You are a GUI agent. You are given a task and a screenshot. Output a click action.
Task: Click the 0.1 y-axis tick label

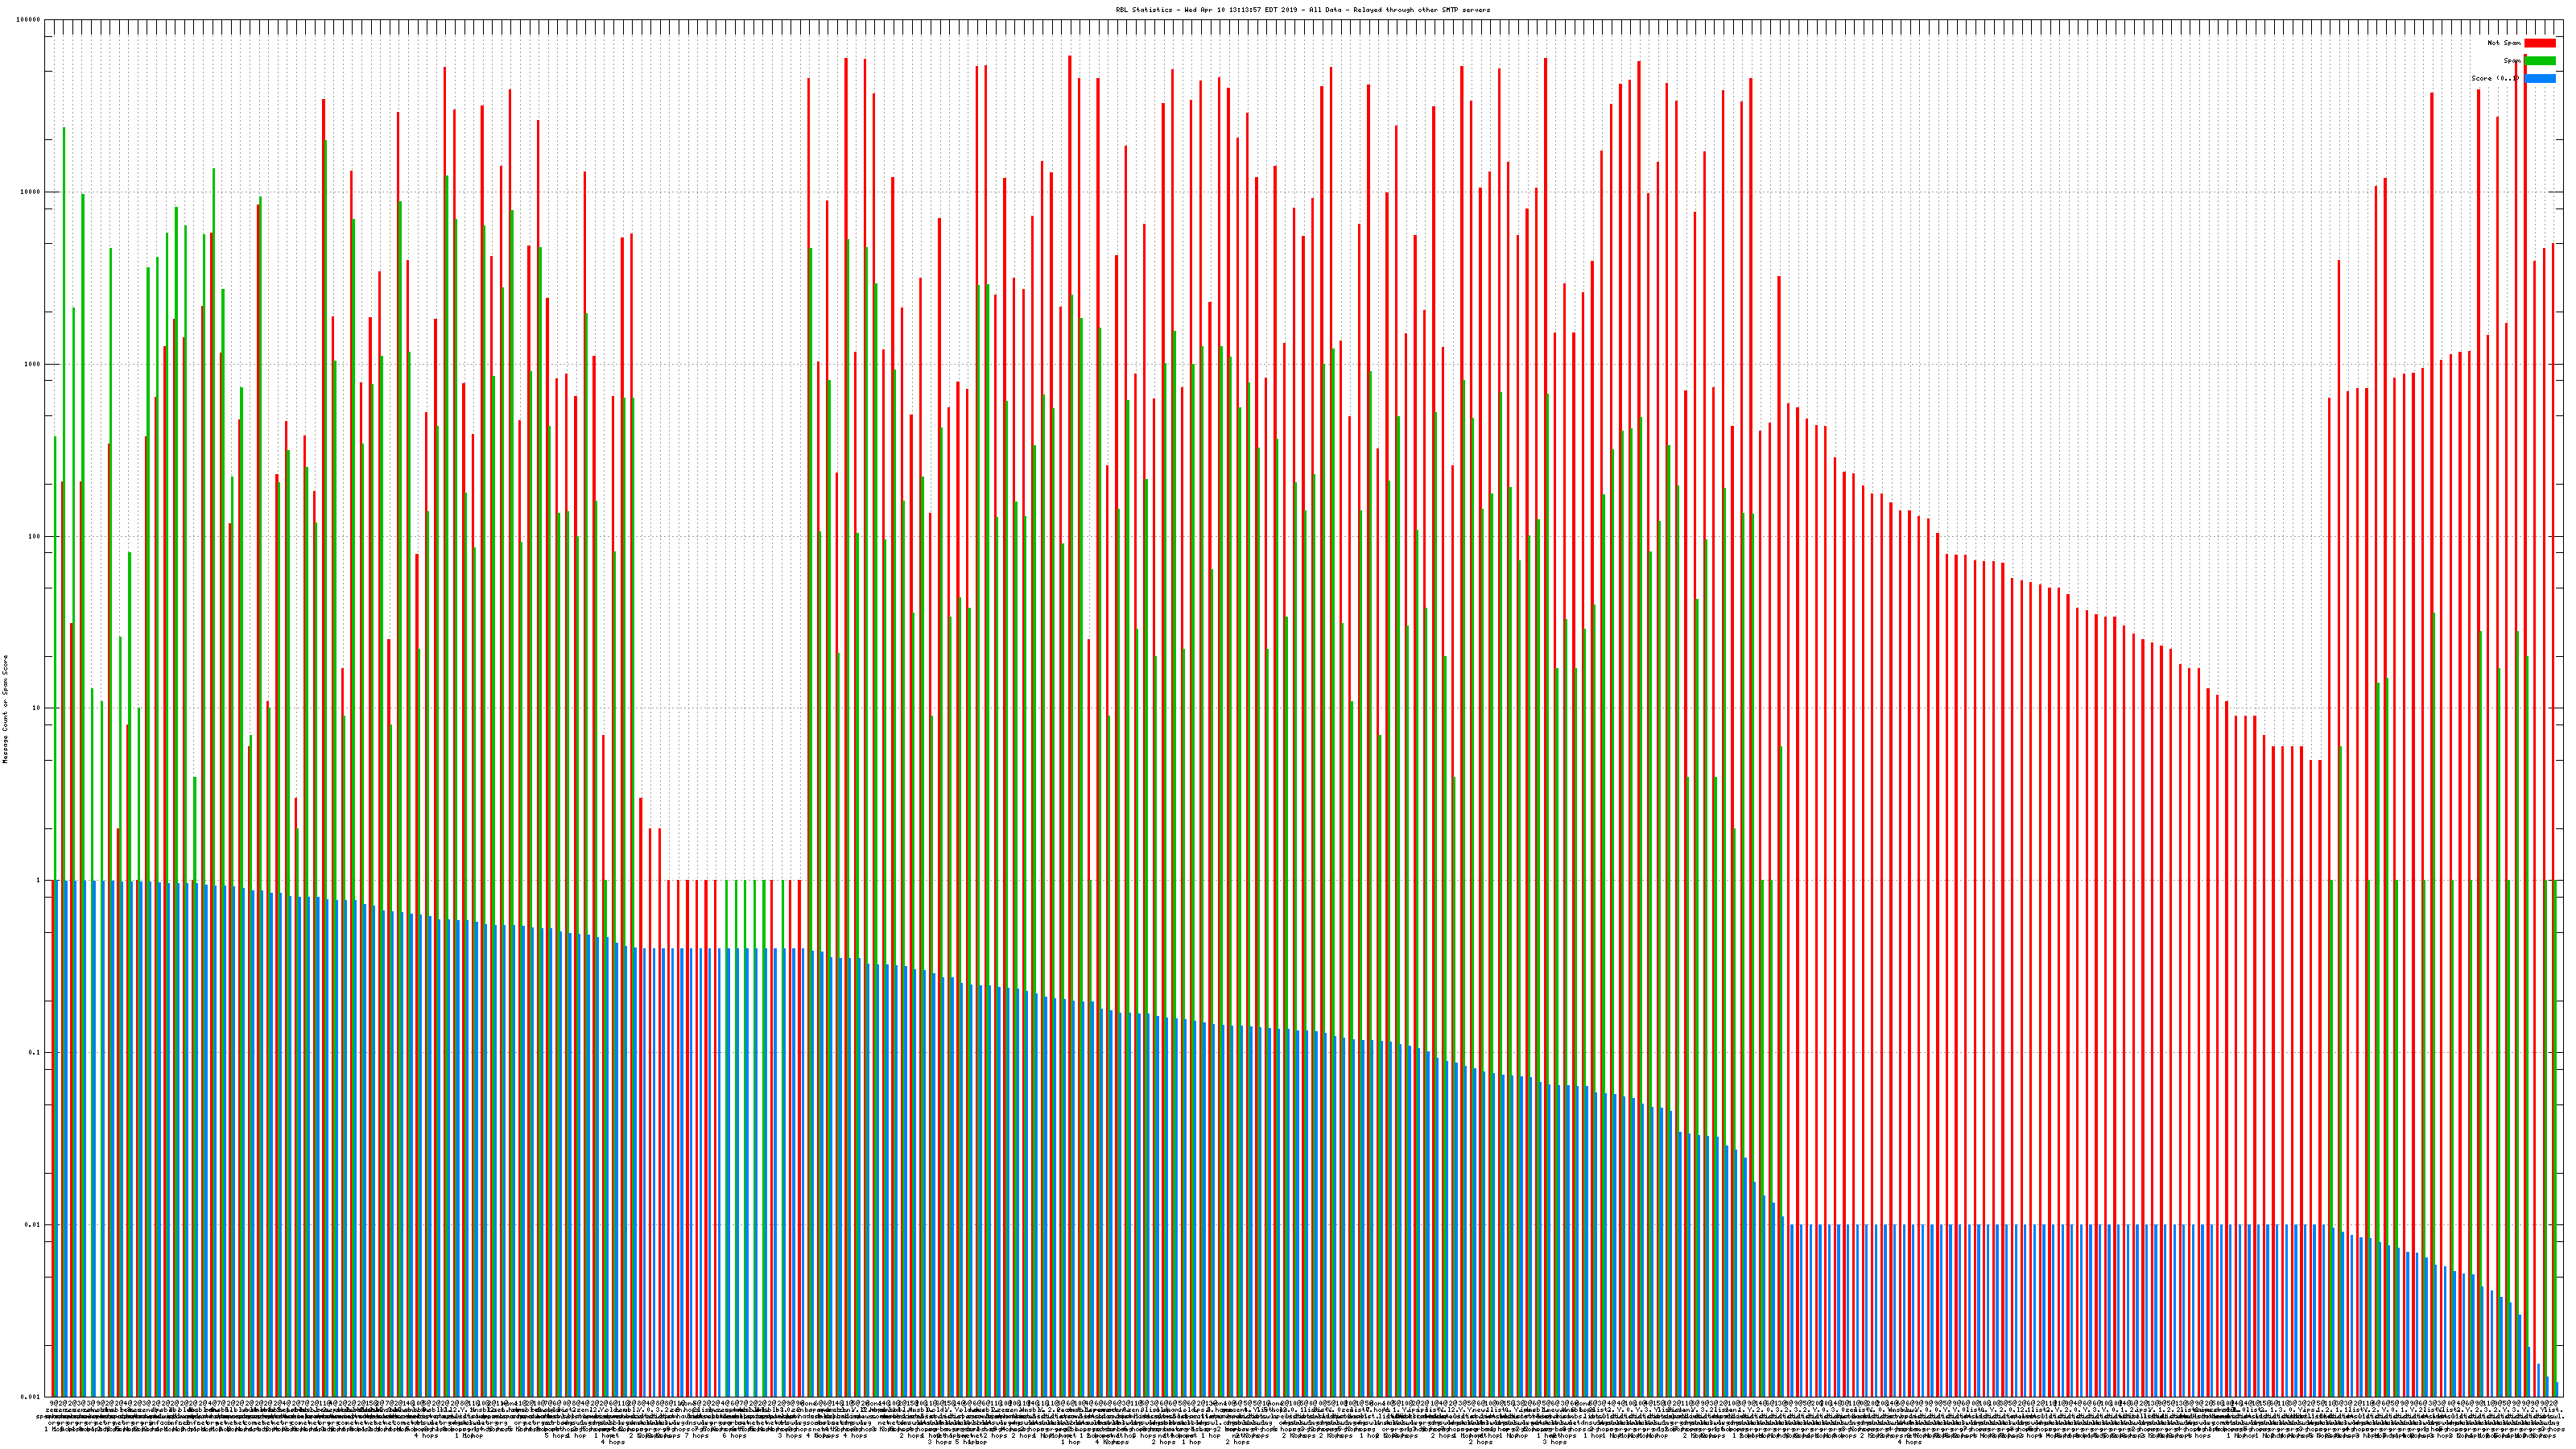point(35,1052)
